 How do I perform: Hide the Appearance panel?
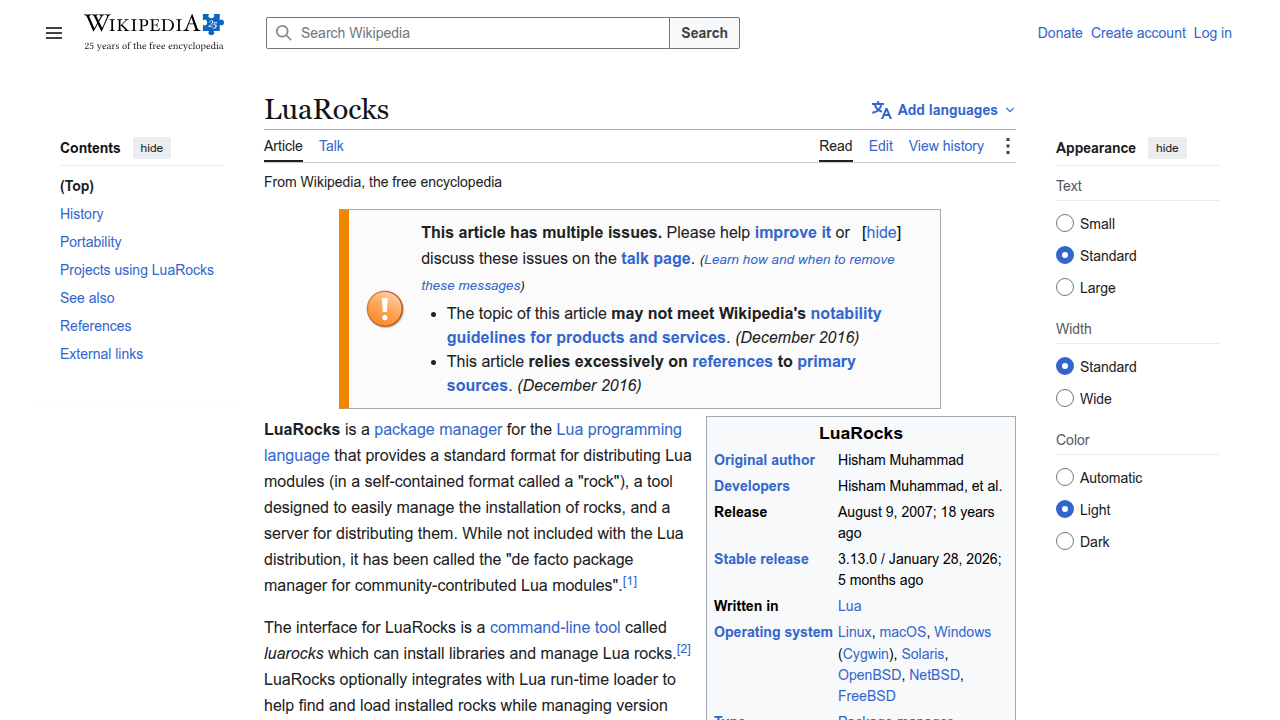(1167, 148)
